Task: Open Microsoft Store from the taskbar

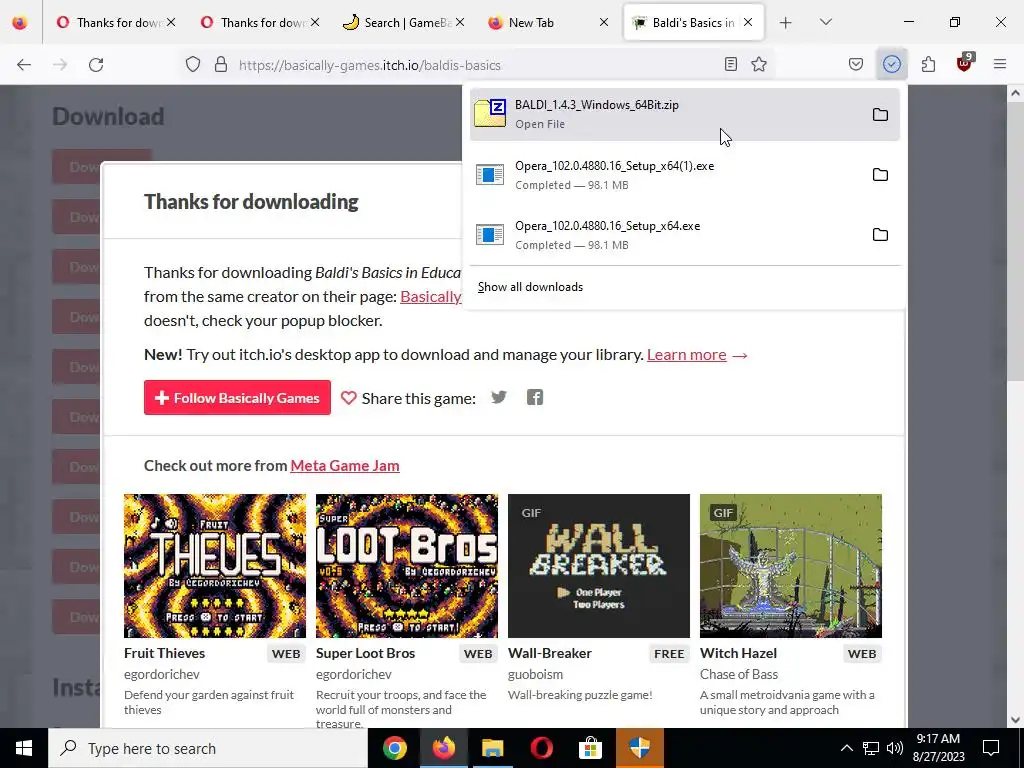Action: click(590, 748)
